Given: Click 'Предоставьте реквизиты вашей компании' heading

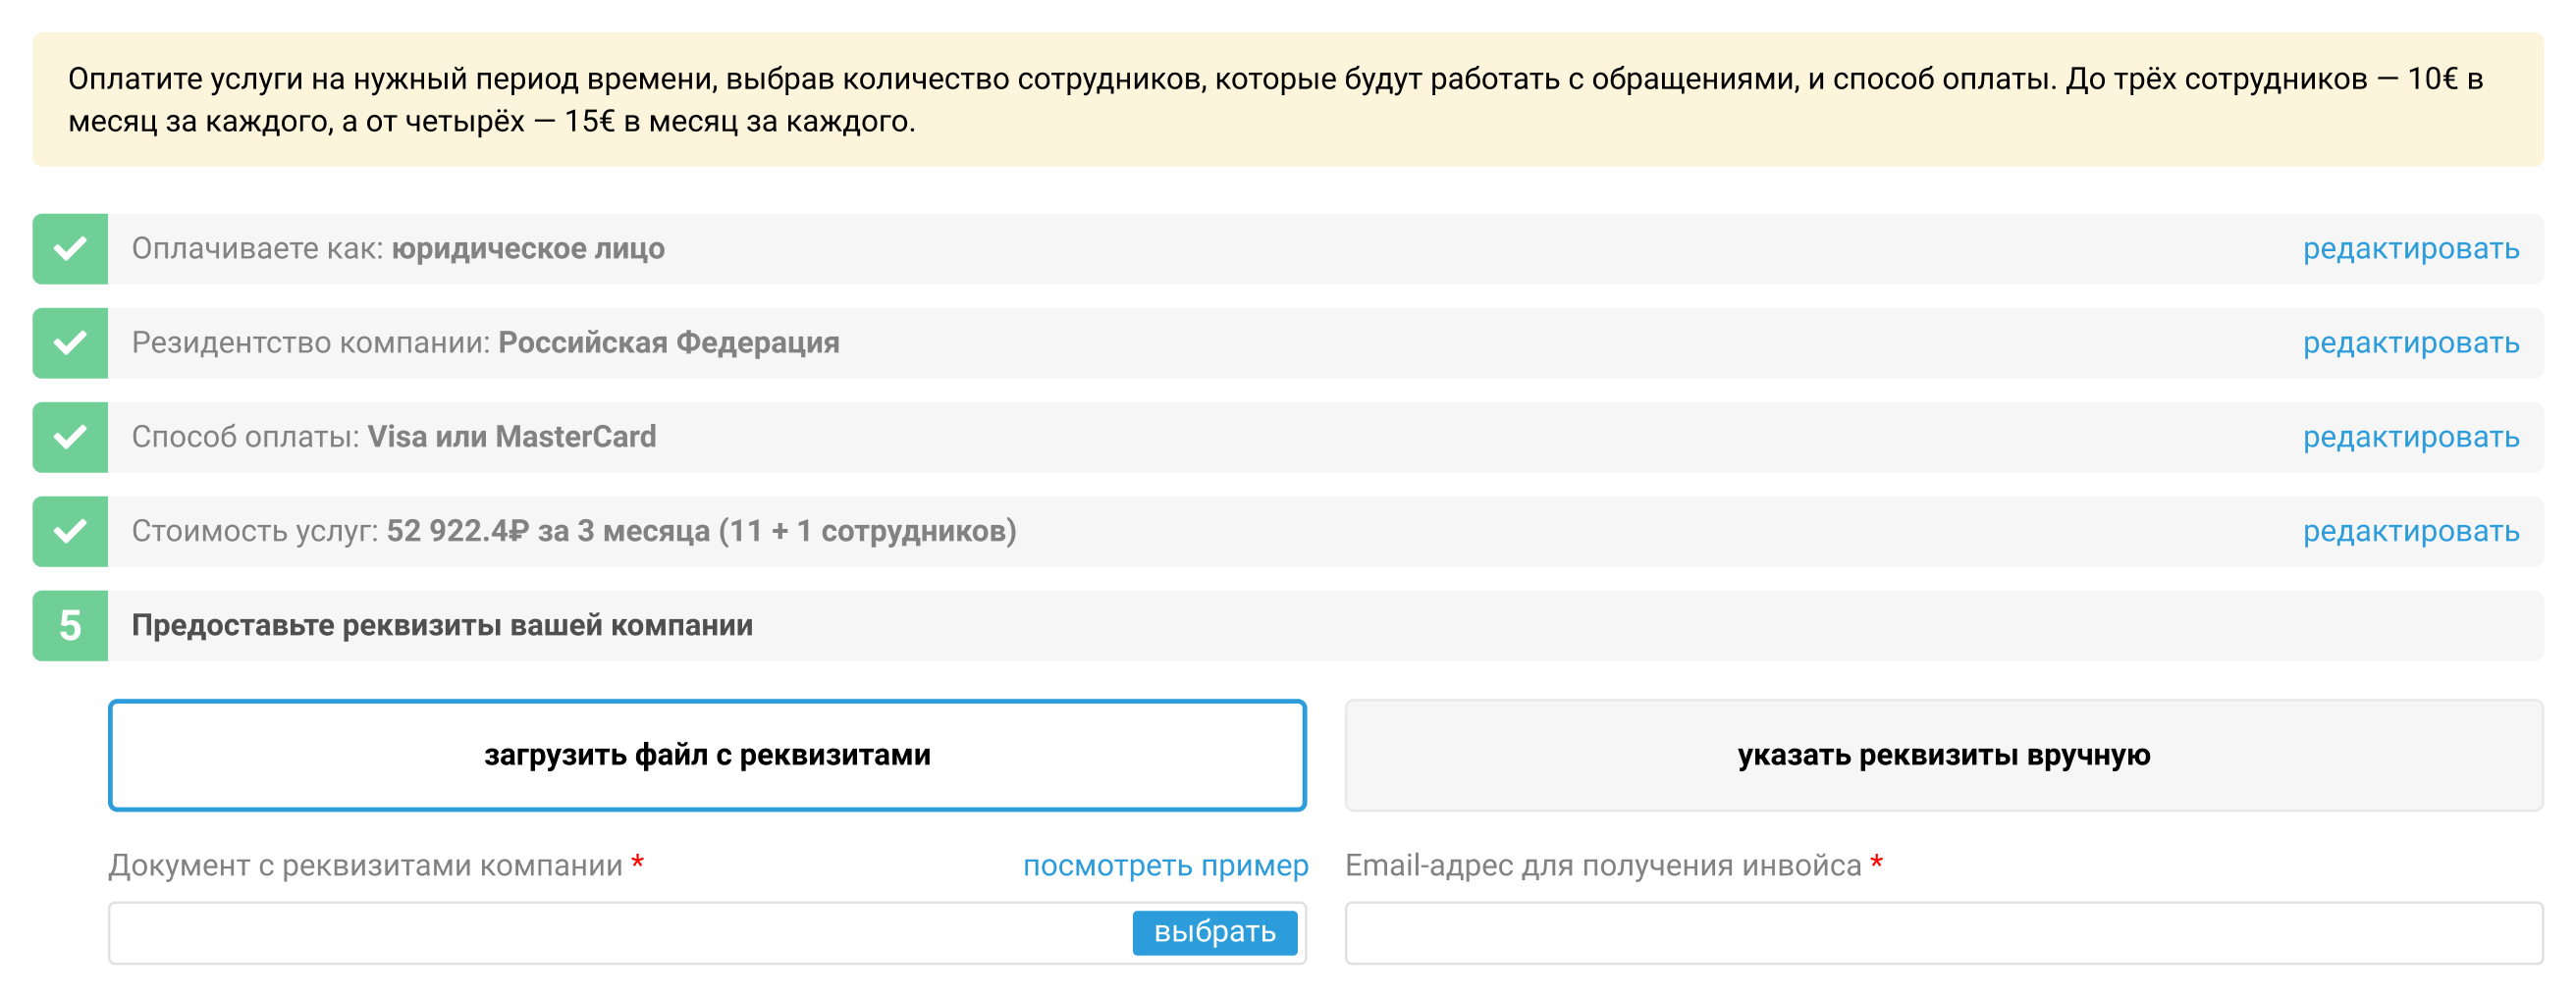Looking at the screenshot, I should [x=442, y=625].
